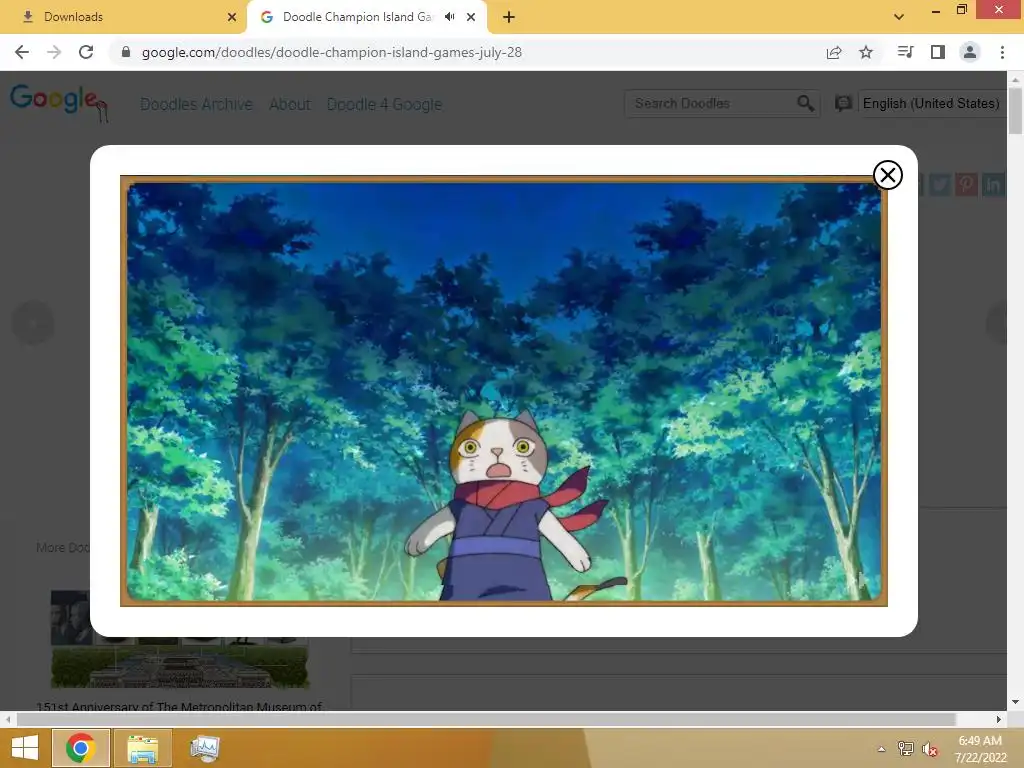Switch to the Downloads tab
1024x768 pixels.
pos(123,17)
